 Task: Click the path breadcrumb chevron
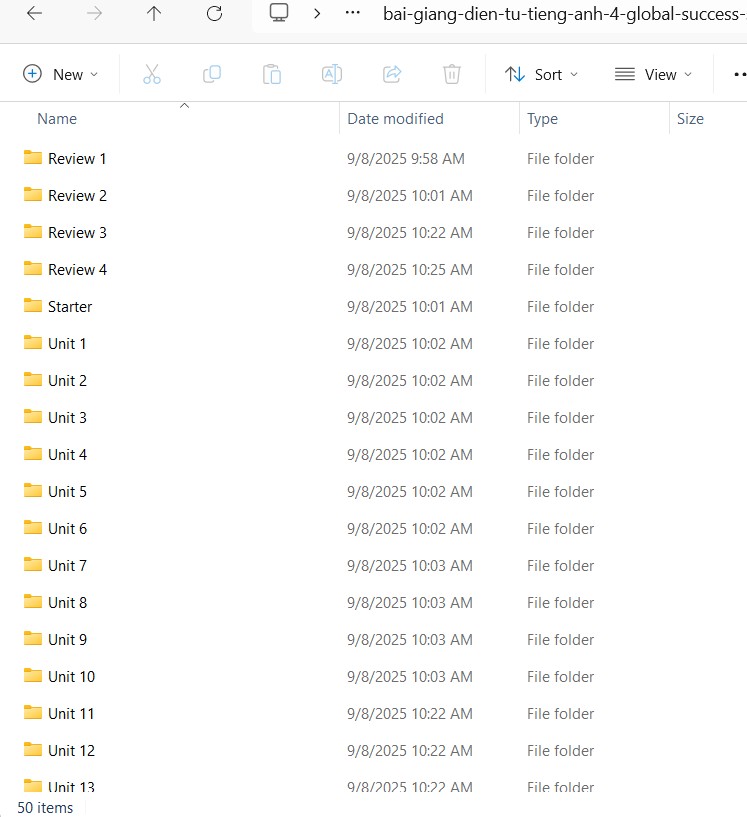click(x=317, y=14)
